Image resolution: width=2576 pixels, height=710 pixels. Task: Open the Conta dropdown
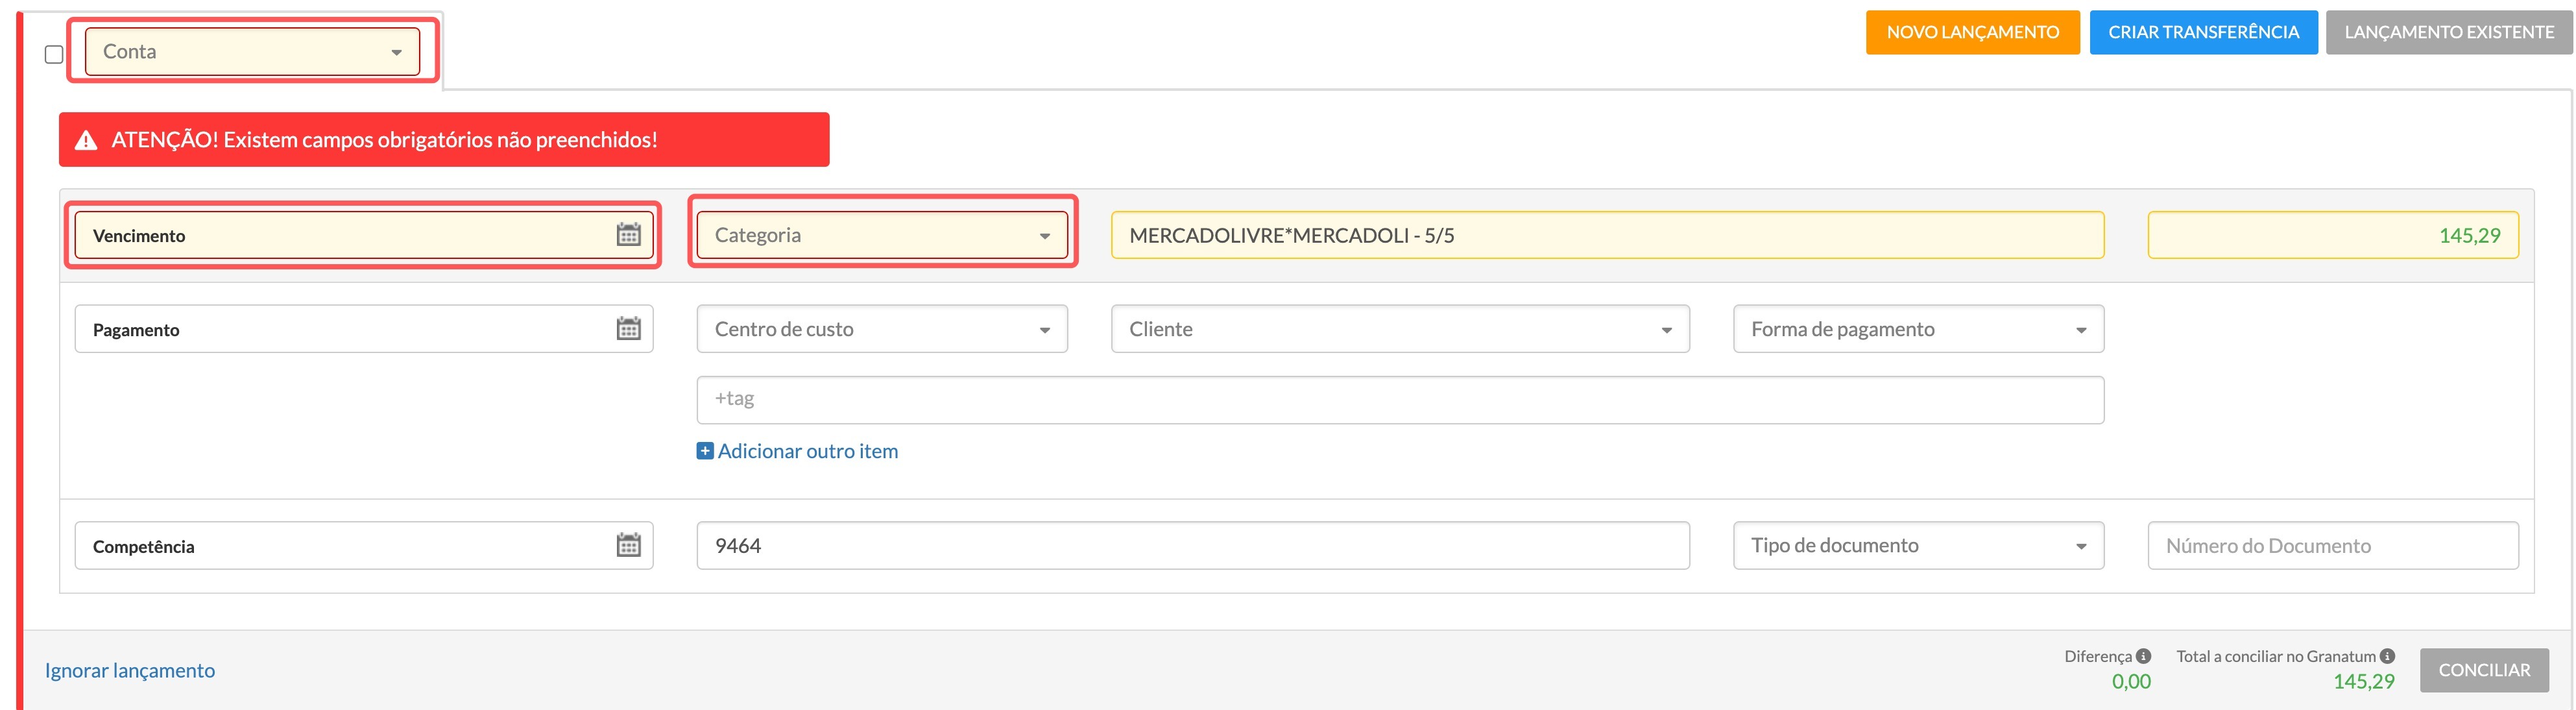(x=252, y=51)
